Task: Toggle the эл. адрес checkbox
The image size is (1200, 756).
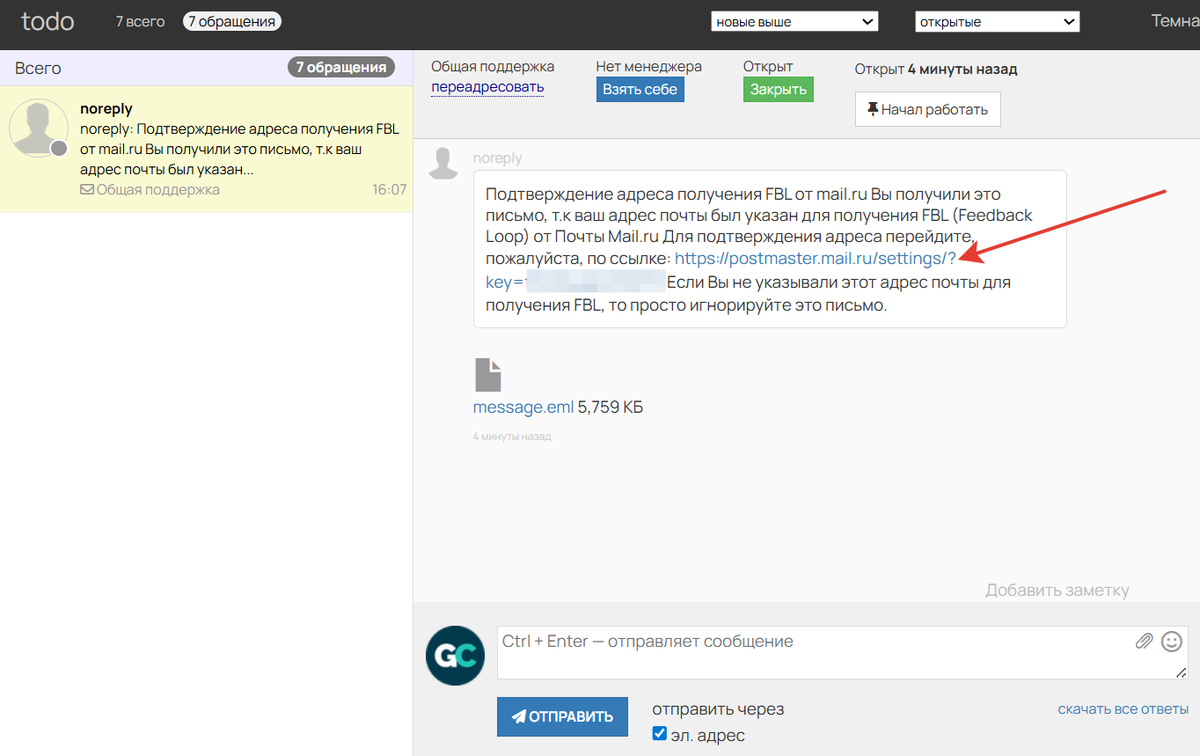Action: [659, 734]
